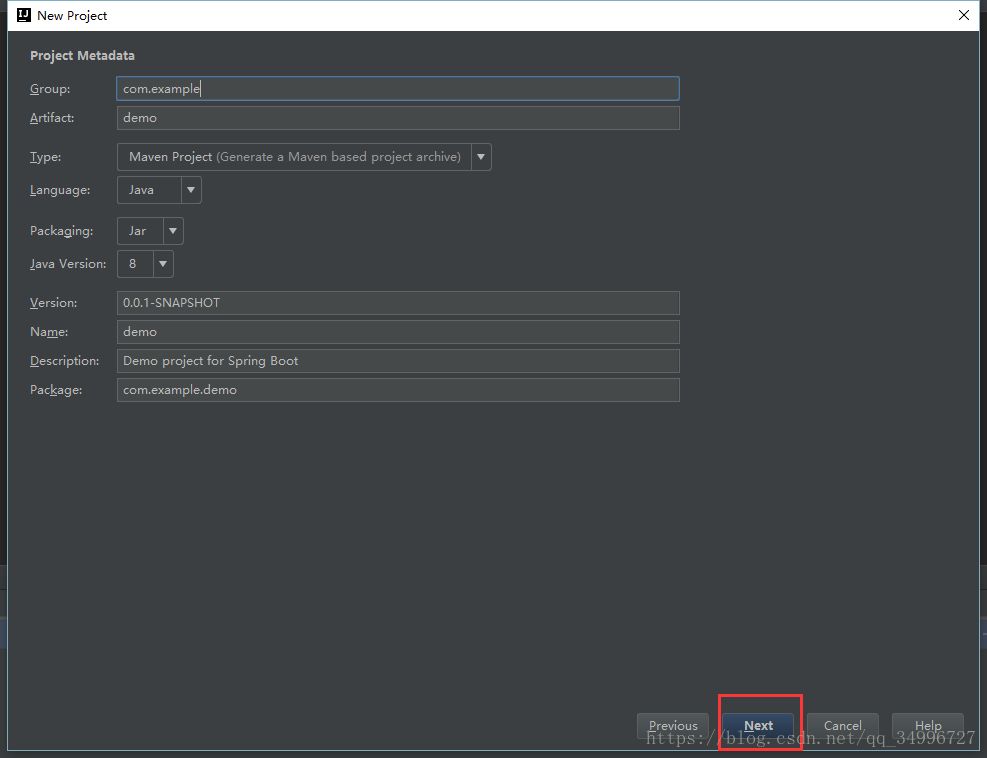Cancel the New Project wizard
This screenshot has height=758, width=987.
coord(842,726)
